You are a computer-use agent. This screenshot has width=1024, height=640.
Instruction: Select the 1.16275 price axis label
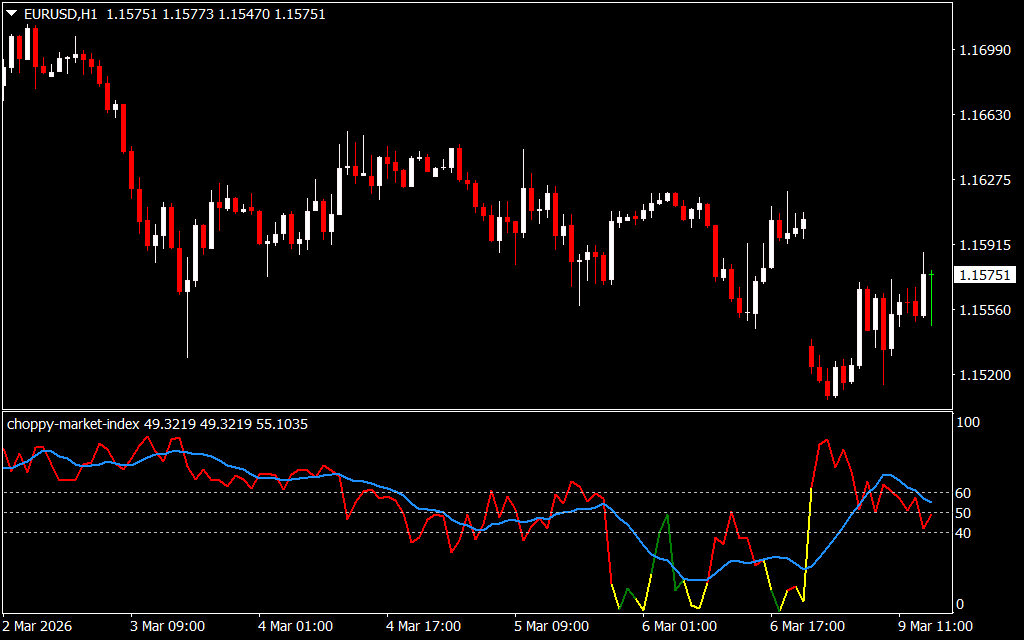coord(985,180)
